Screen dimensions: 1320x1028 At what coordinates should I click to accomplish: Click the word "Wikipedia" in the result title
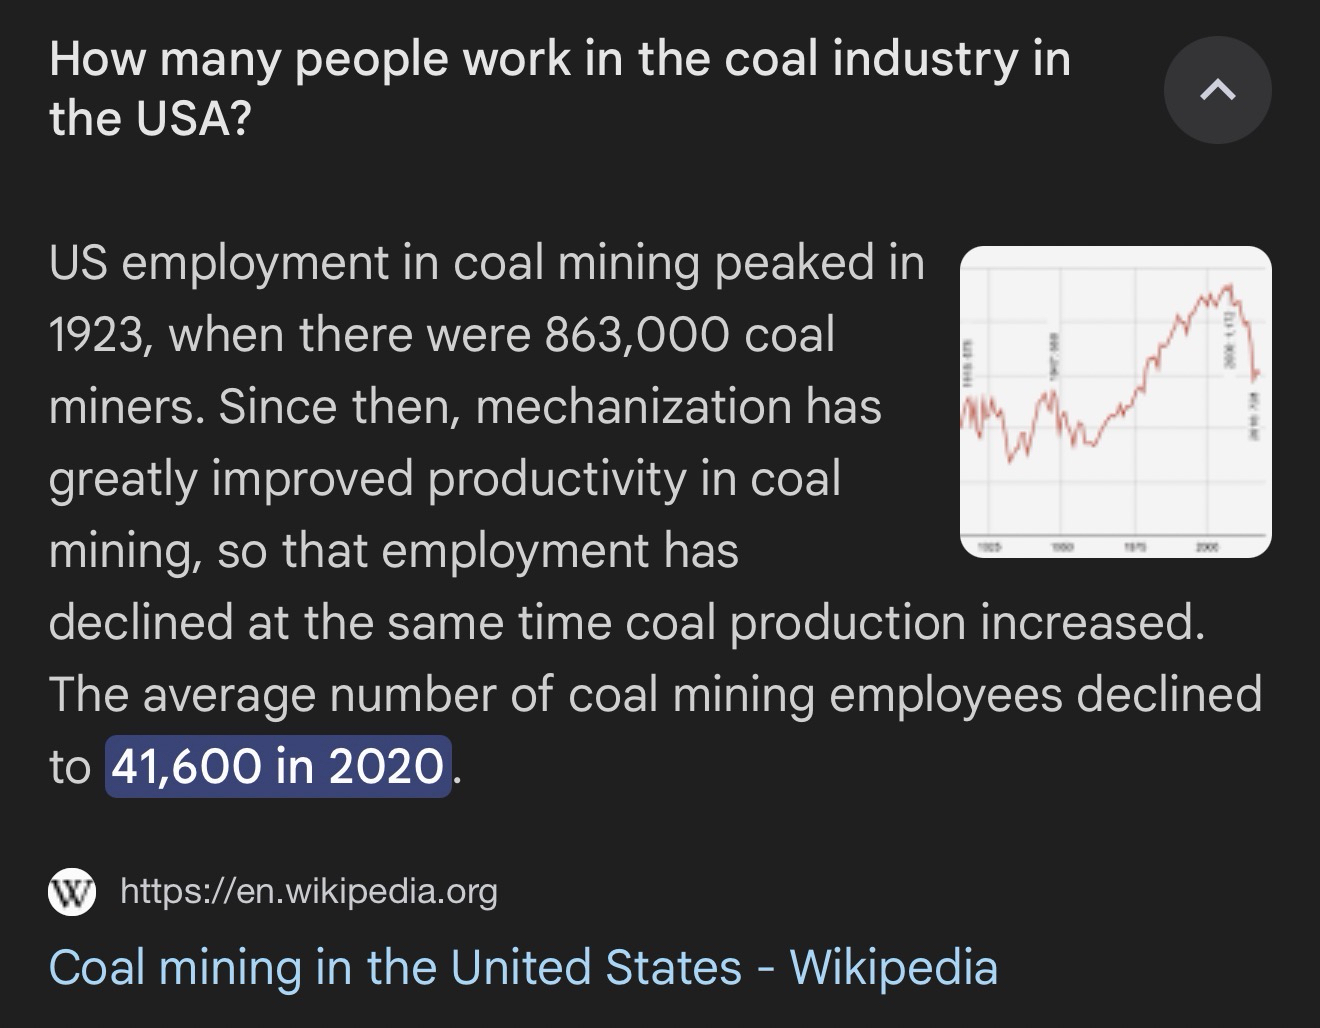tap(893, 968)
